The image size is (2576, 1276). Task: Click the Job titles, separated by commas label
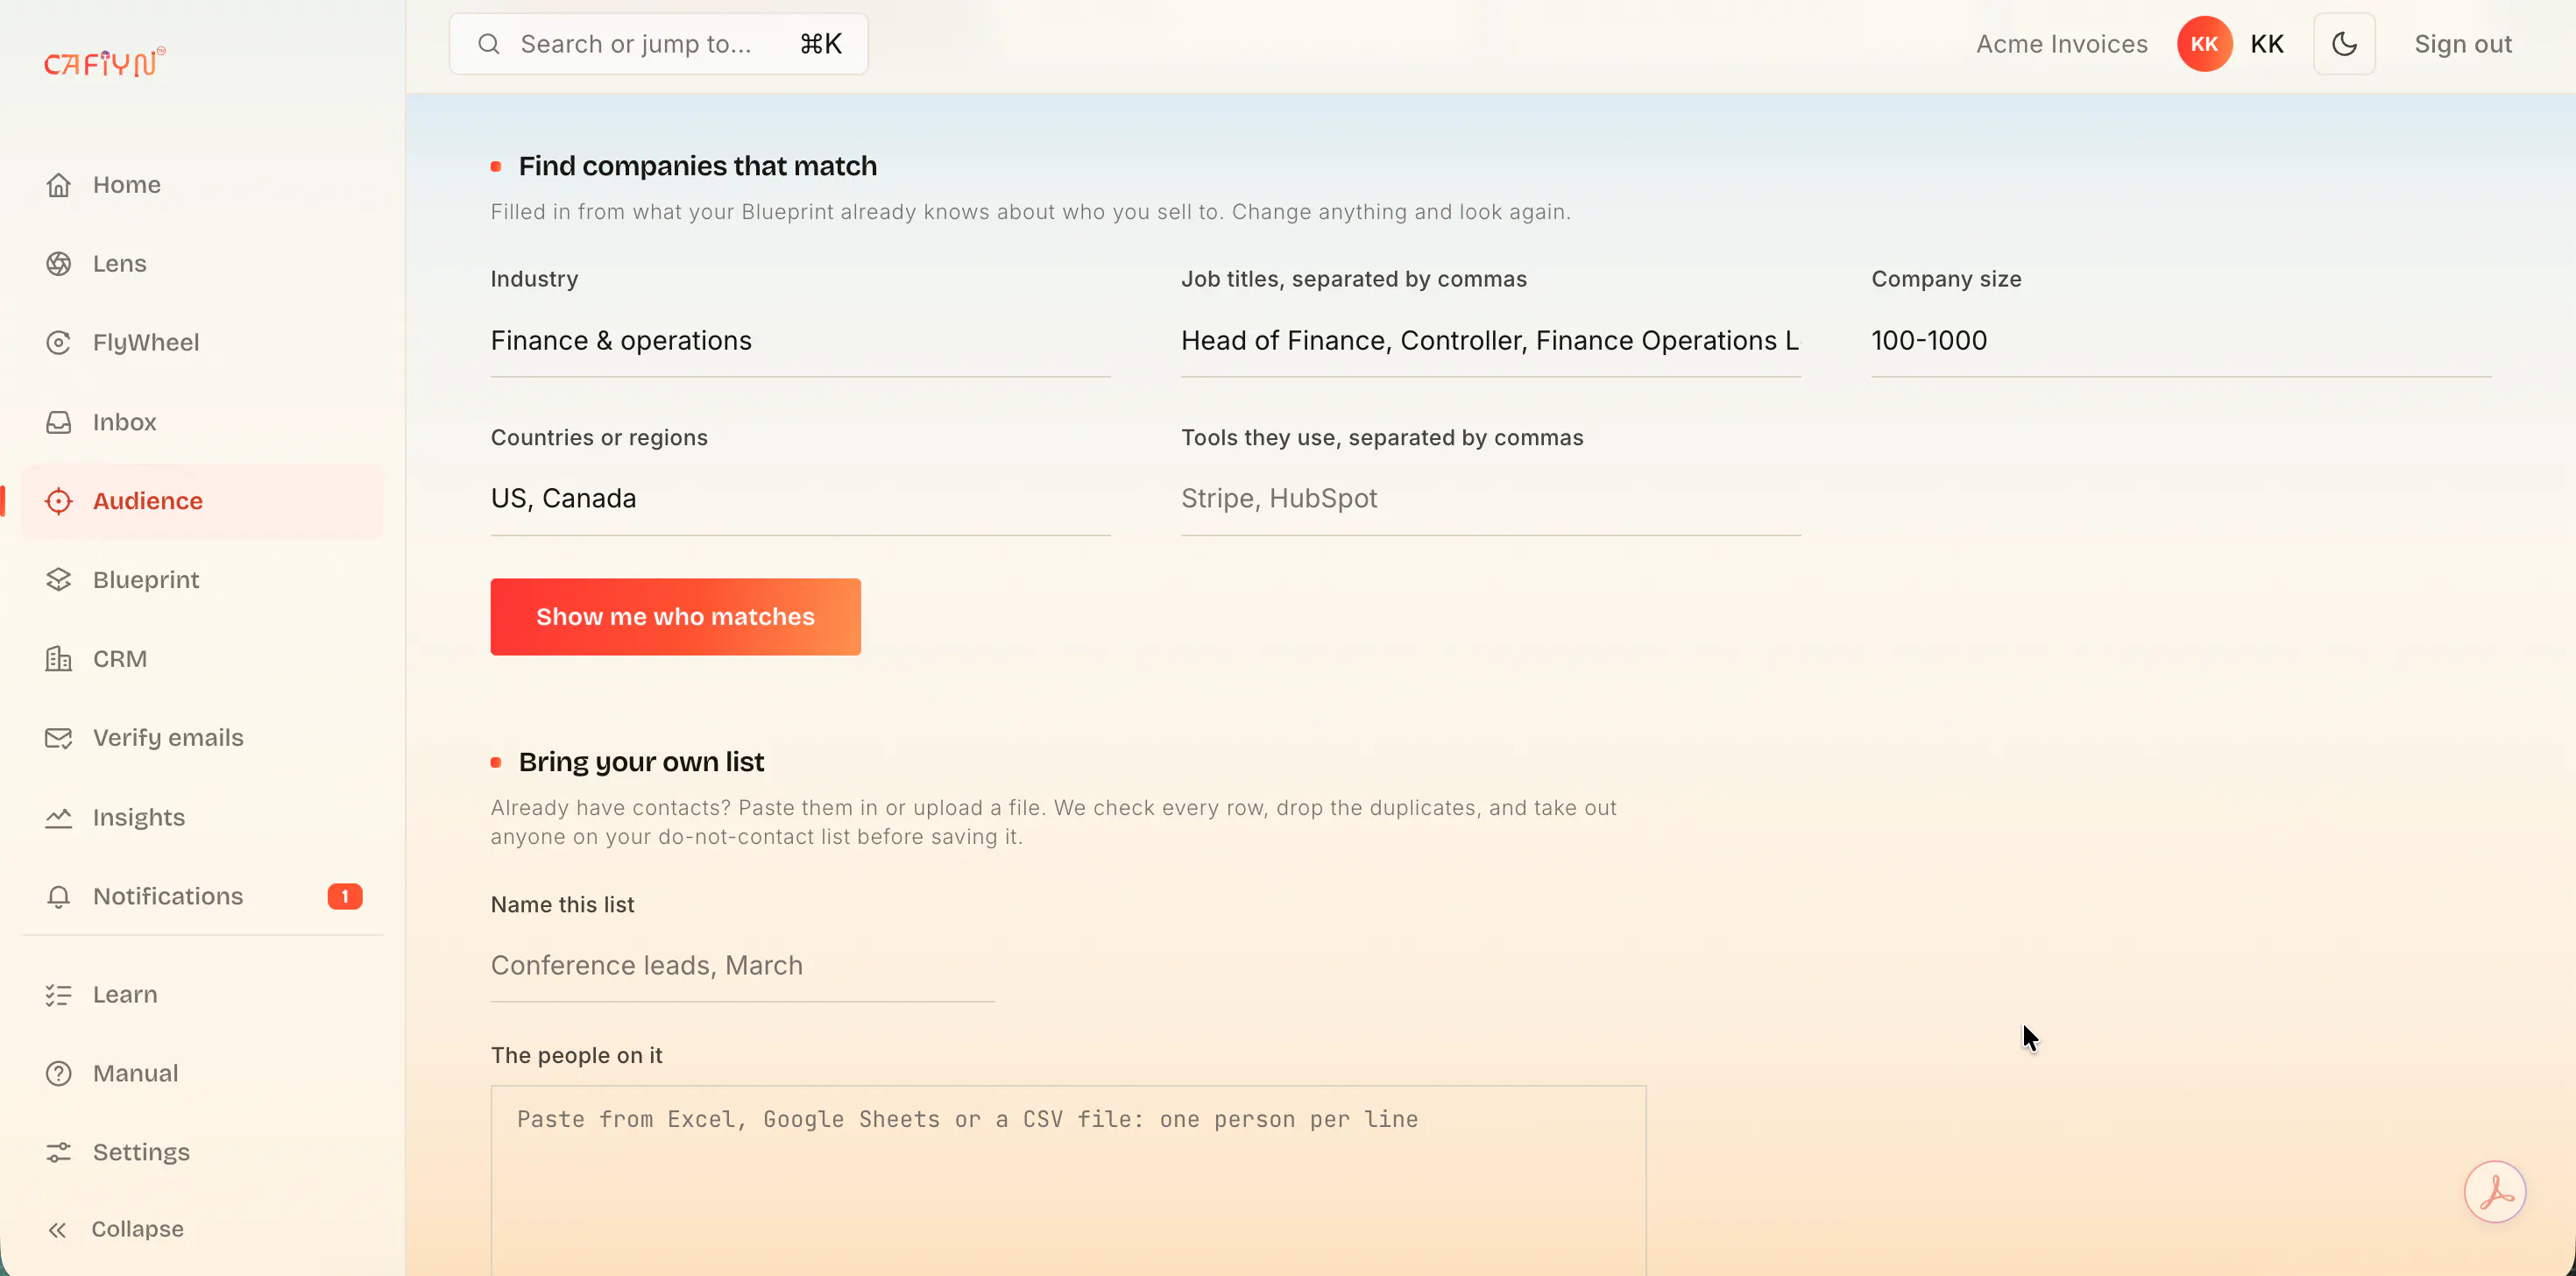pyautogui.click(x=1354, y=279)
